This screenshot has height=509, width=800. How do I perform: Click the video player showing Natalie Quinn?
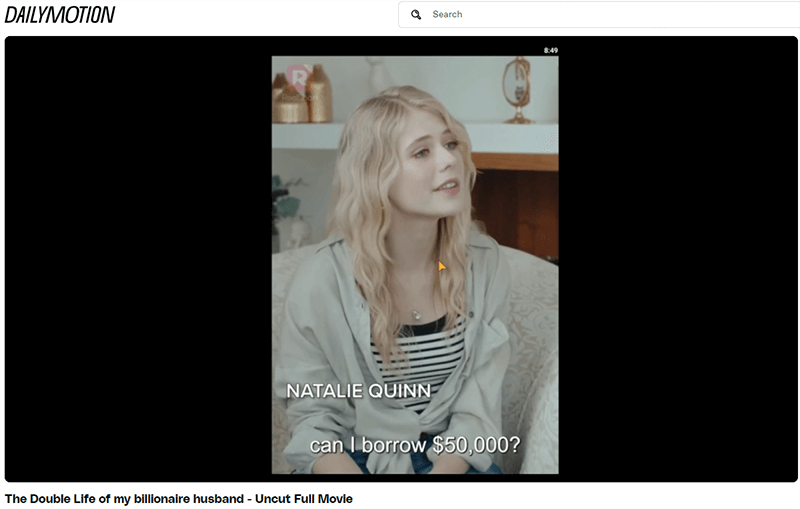click(401, 259)
